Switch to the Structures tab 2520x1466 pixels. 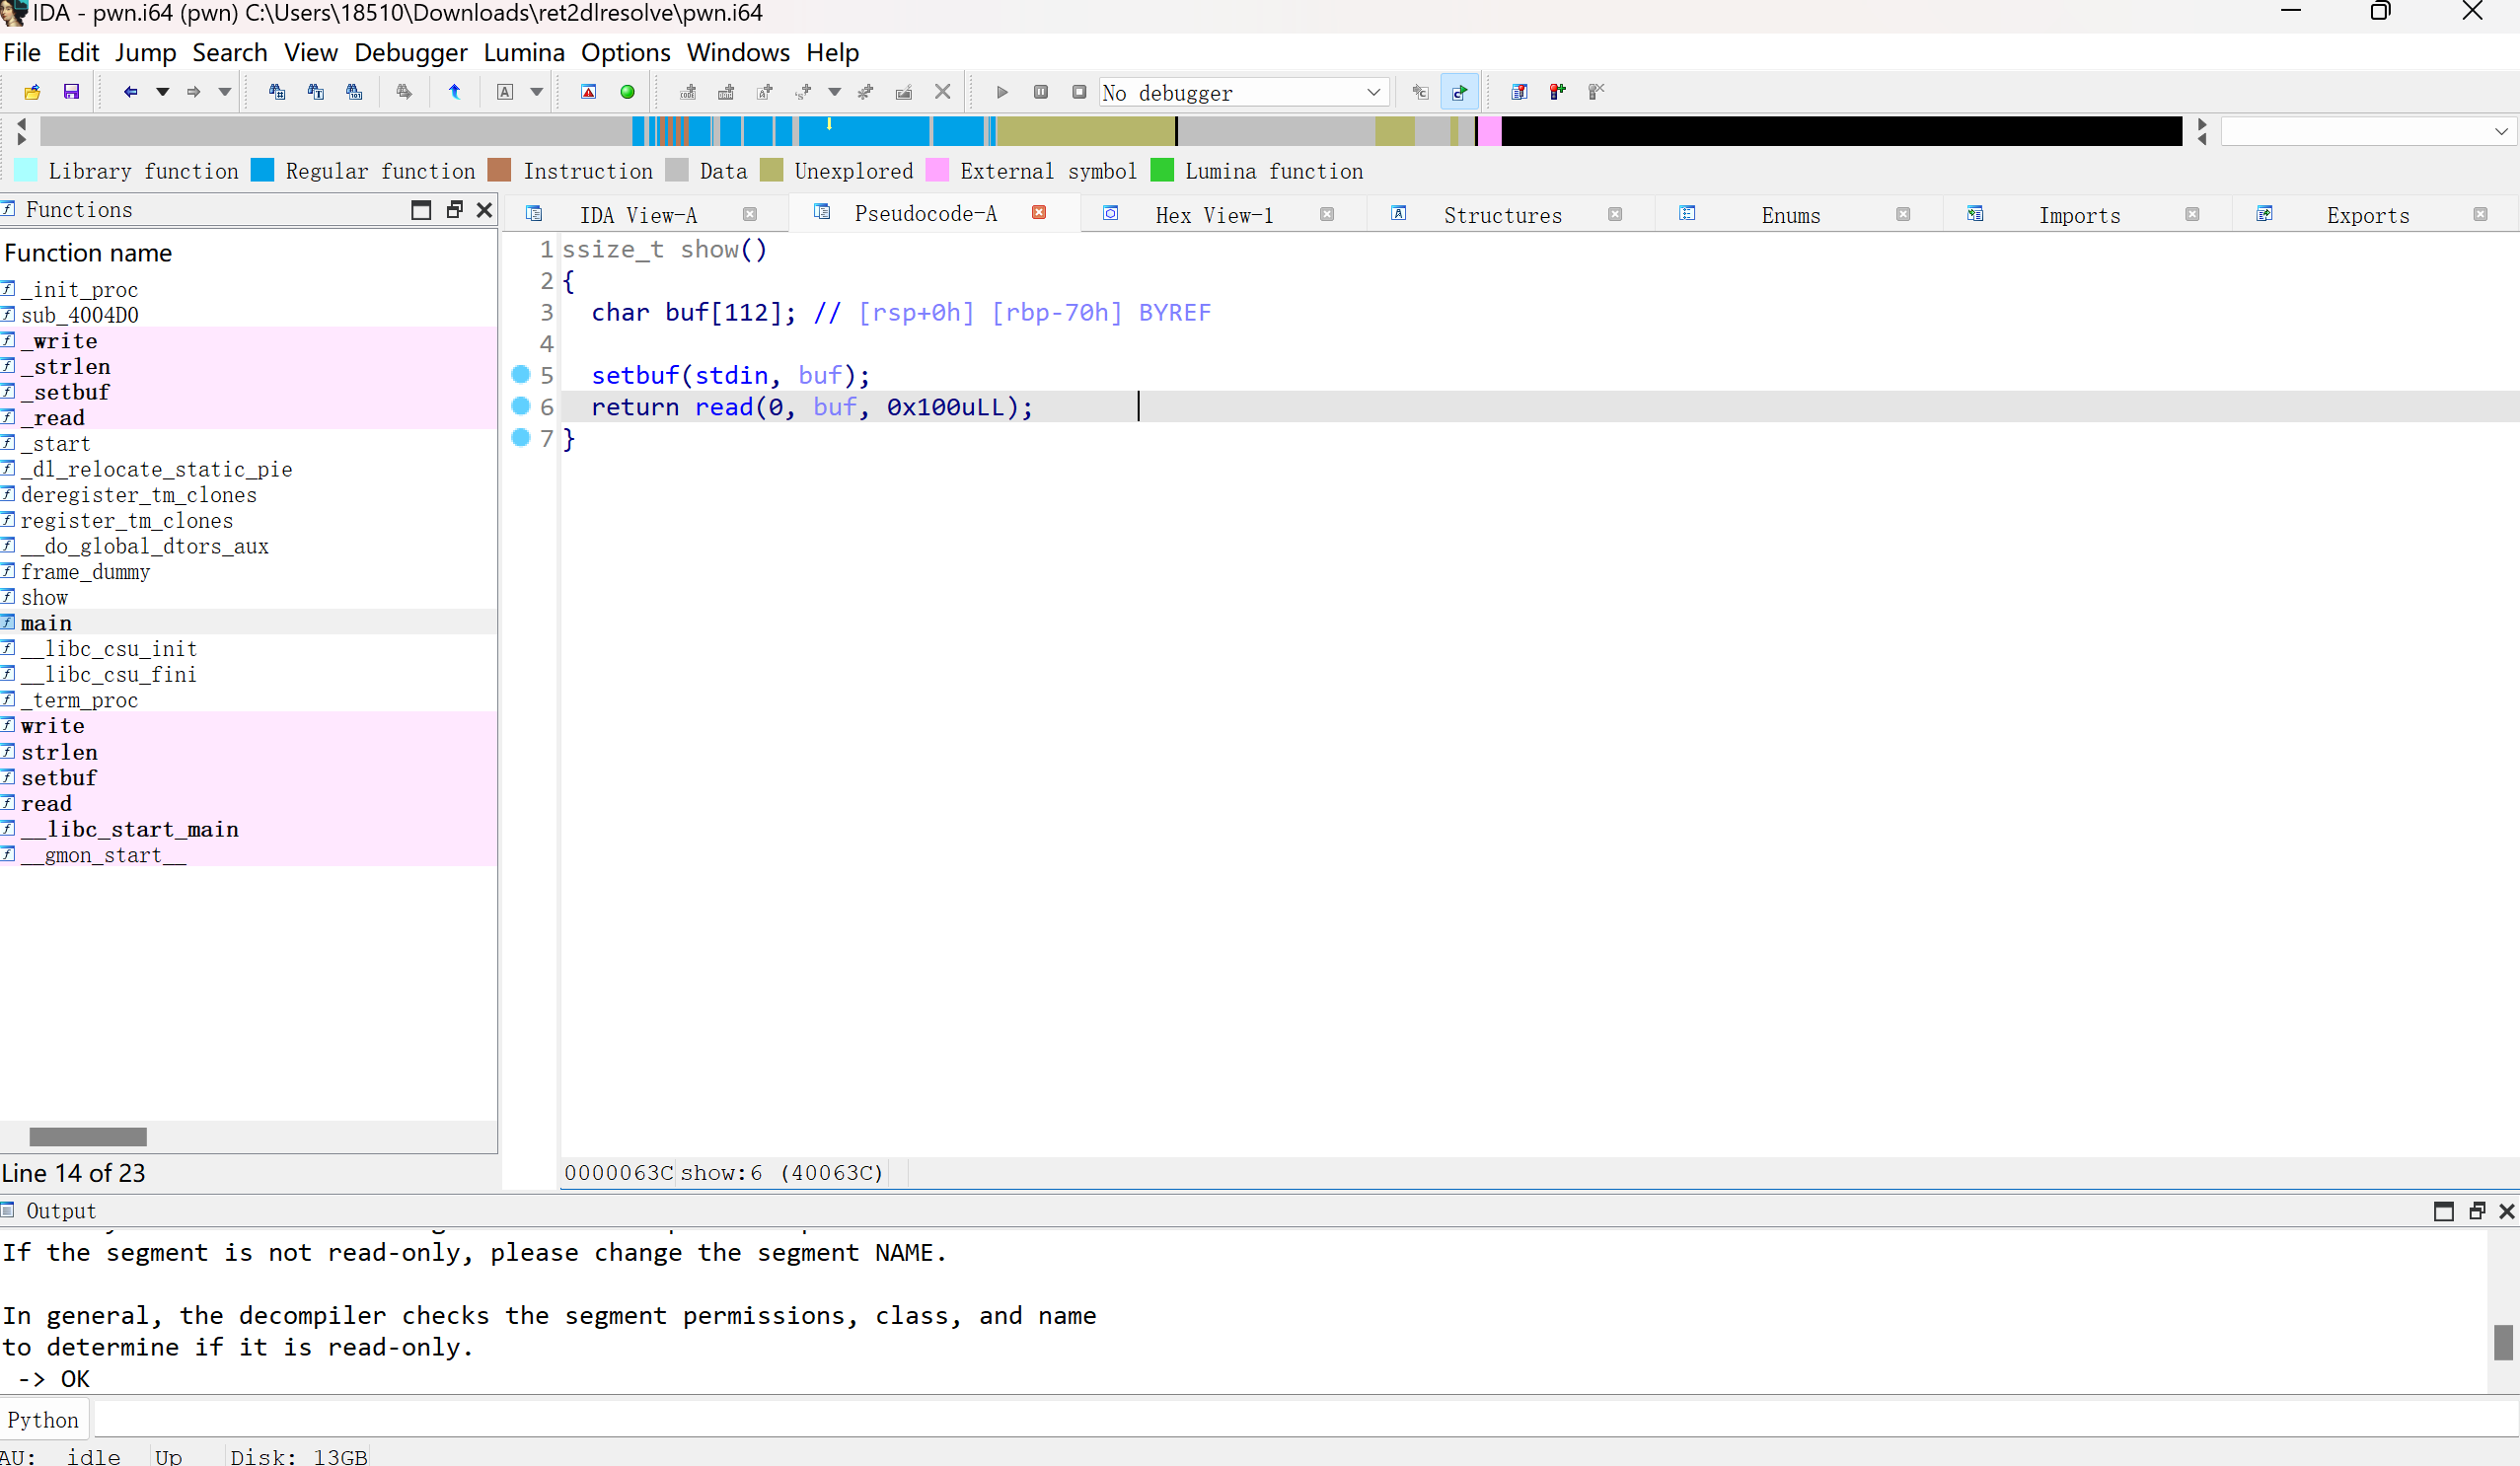[1502, 215]
